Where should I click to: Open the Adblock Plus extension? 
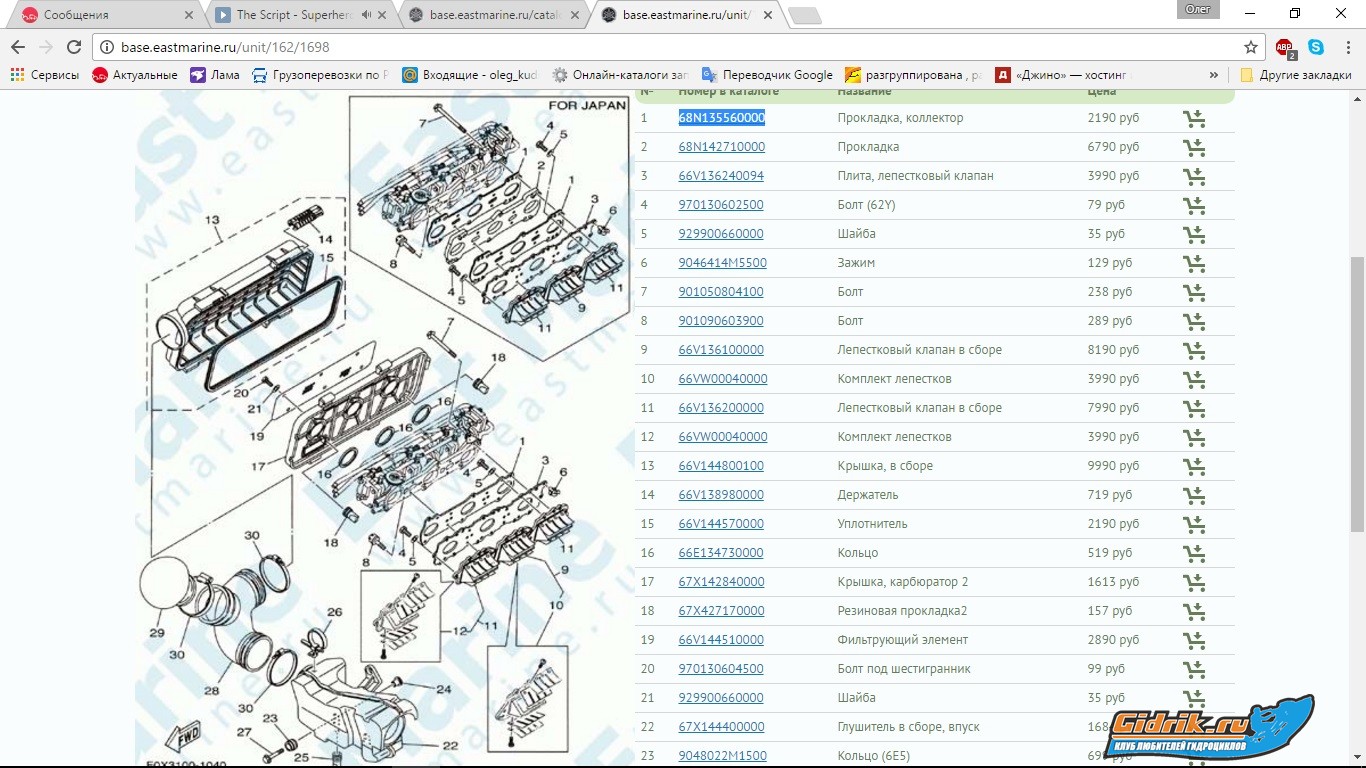[x=1284, y=47]
